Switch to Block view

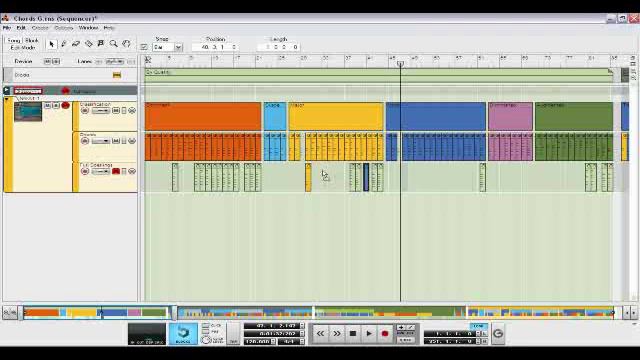[x=31, y=41]
